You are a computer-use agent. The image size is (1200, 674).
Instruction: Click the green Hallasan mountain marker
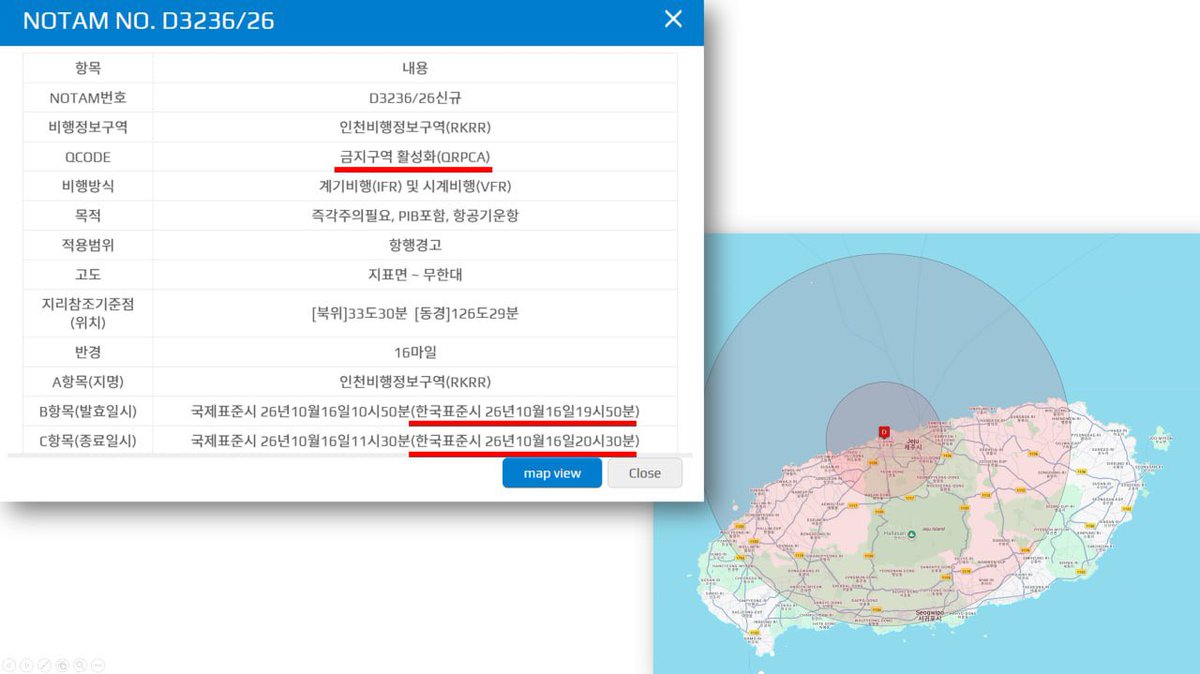click(911, 534)
